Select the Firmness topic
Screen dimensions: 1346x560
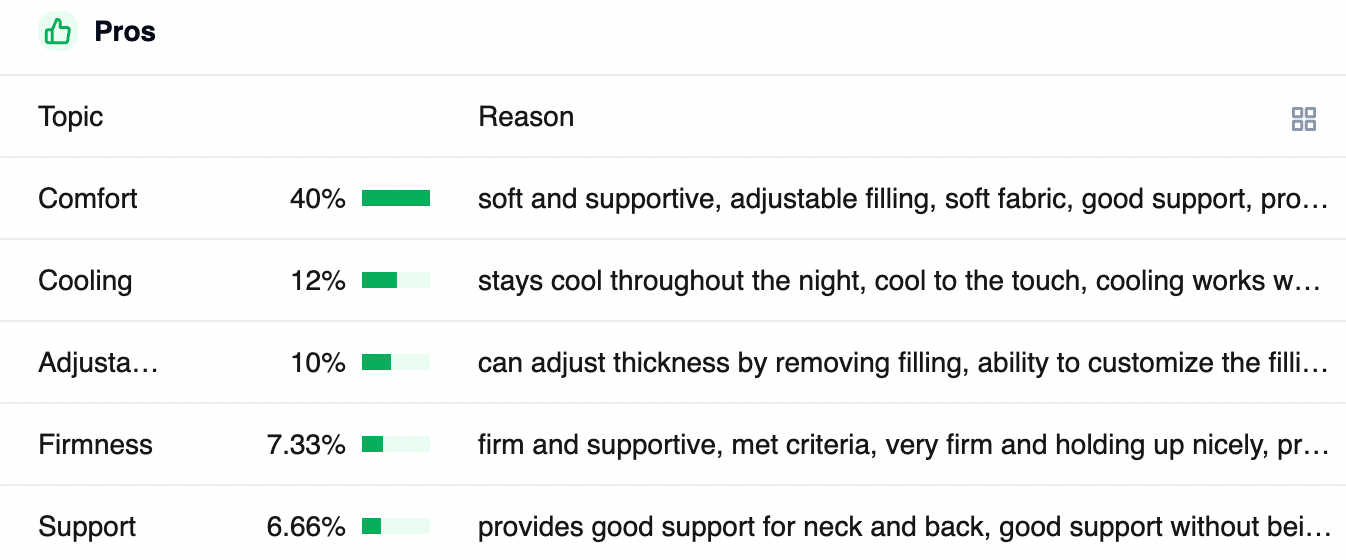pos(95,444)
